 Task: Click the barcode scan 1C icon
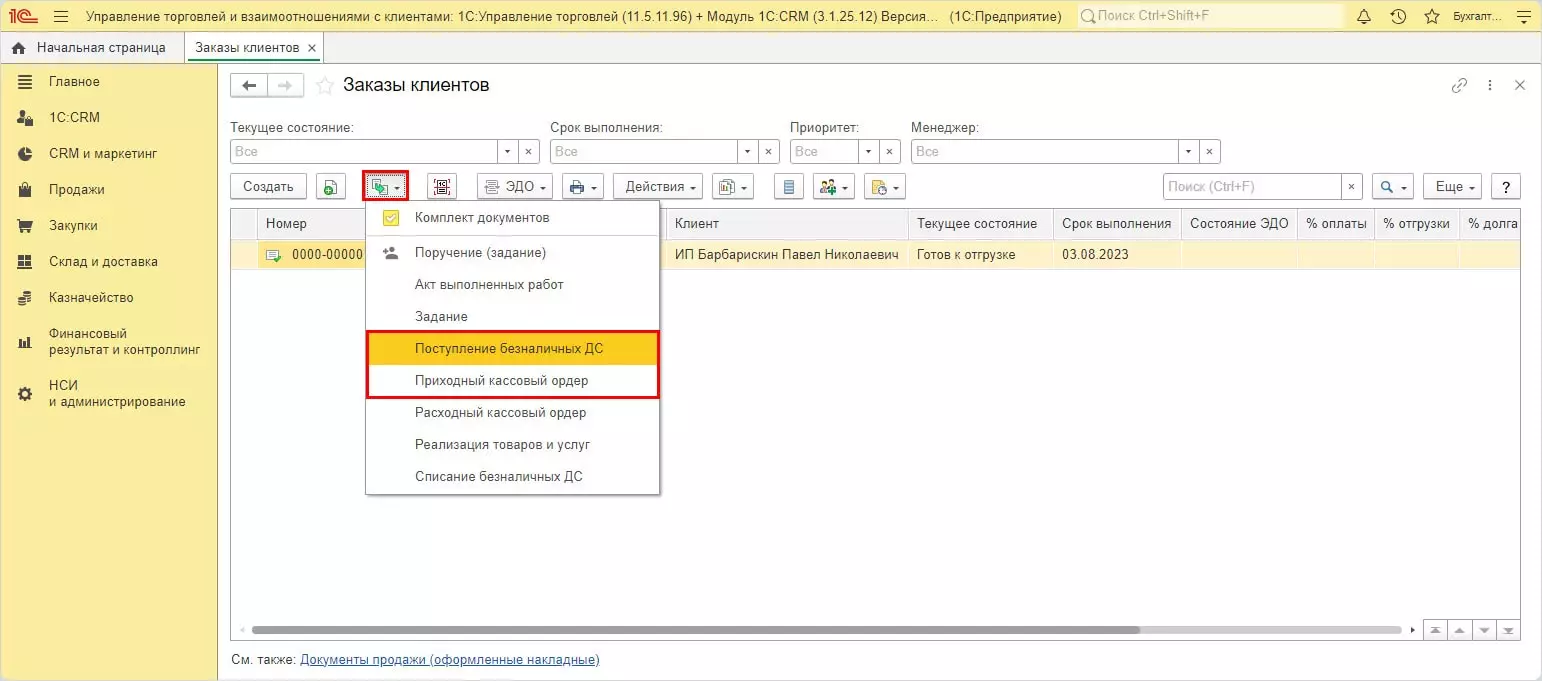(442, 187)
